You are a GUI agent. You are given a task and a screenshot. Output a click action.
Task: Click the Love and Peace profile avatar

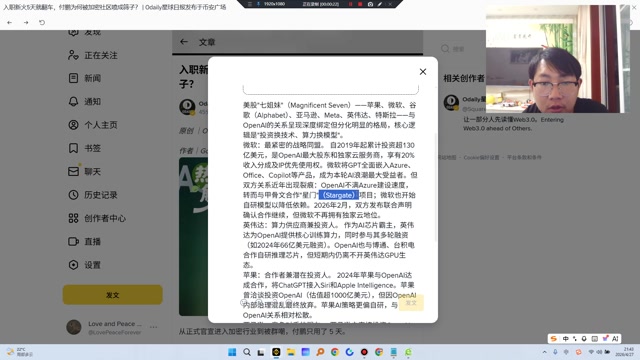(x=74, y=327)
